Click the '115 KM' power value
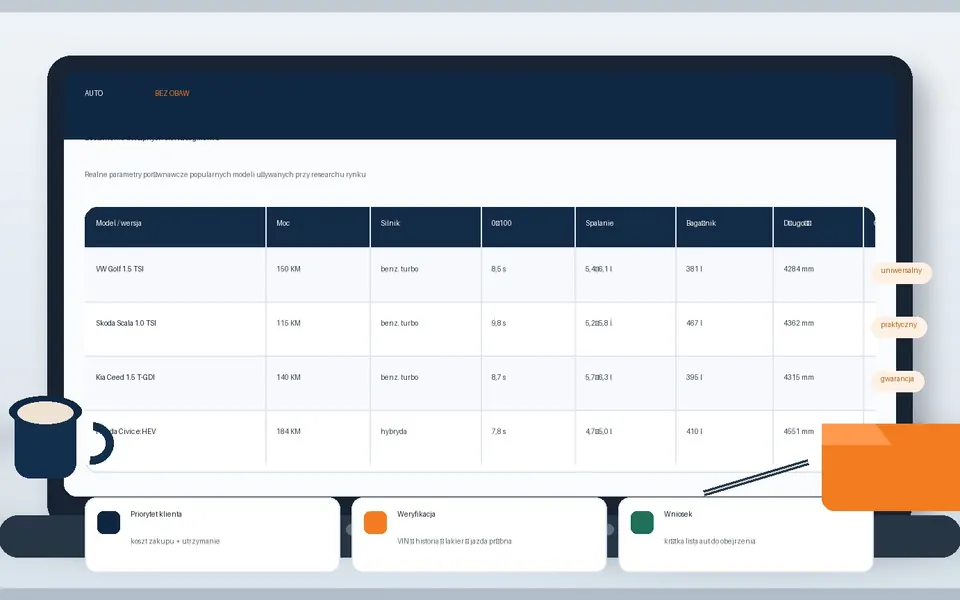Viewport: 960px width, 600px height. (288, 323)
